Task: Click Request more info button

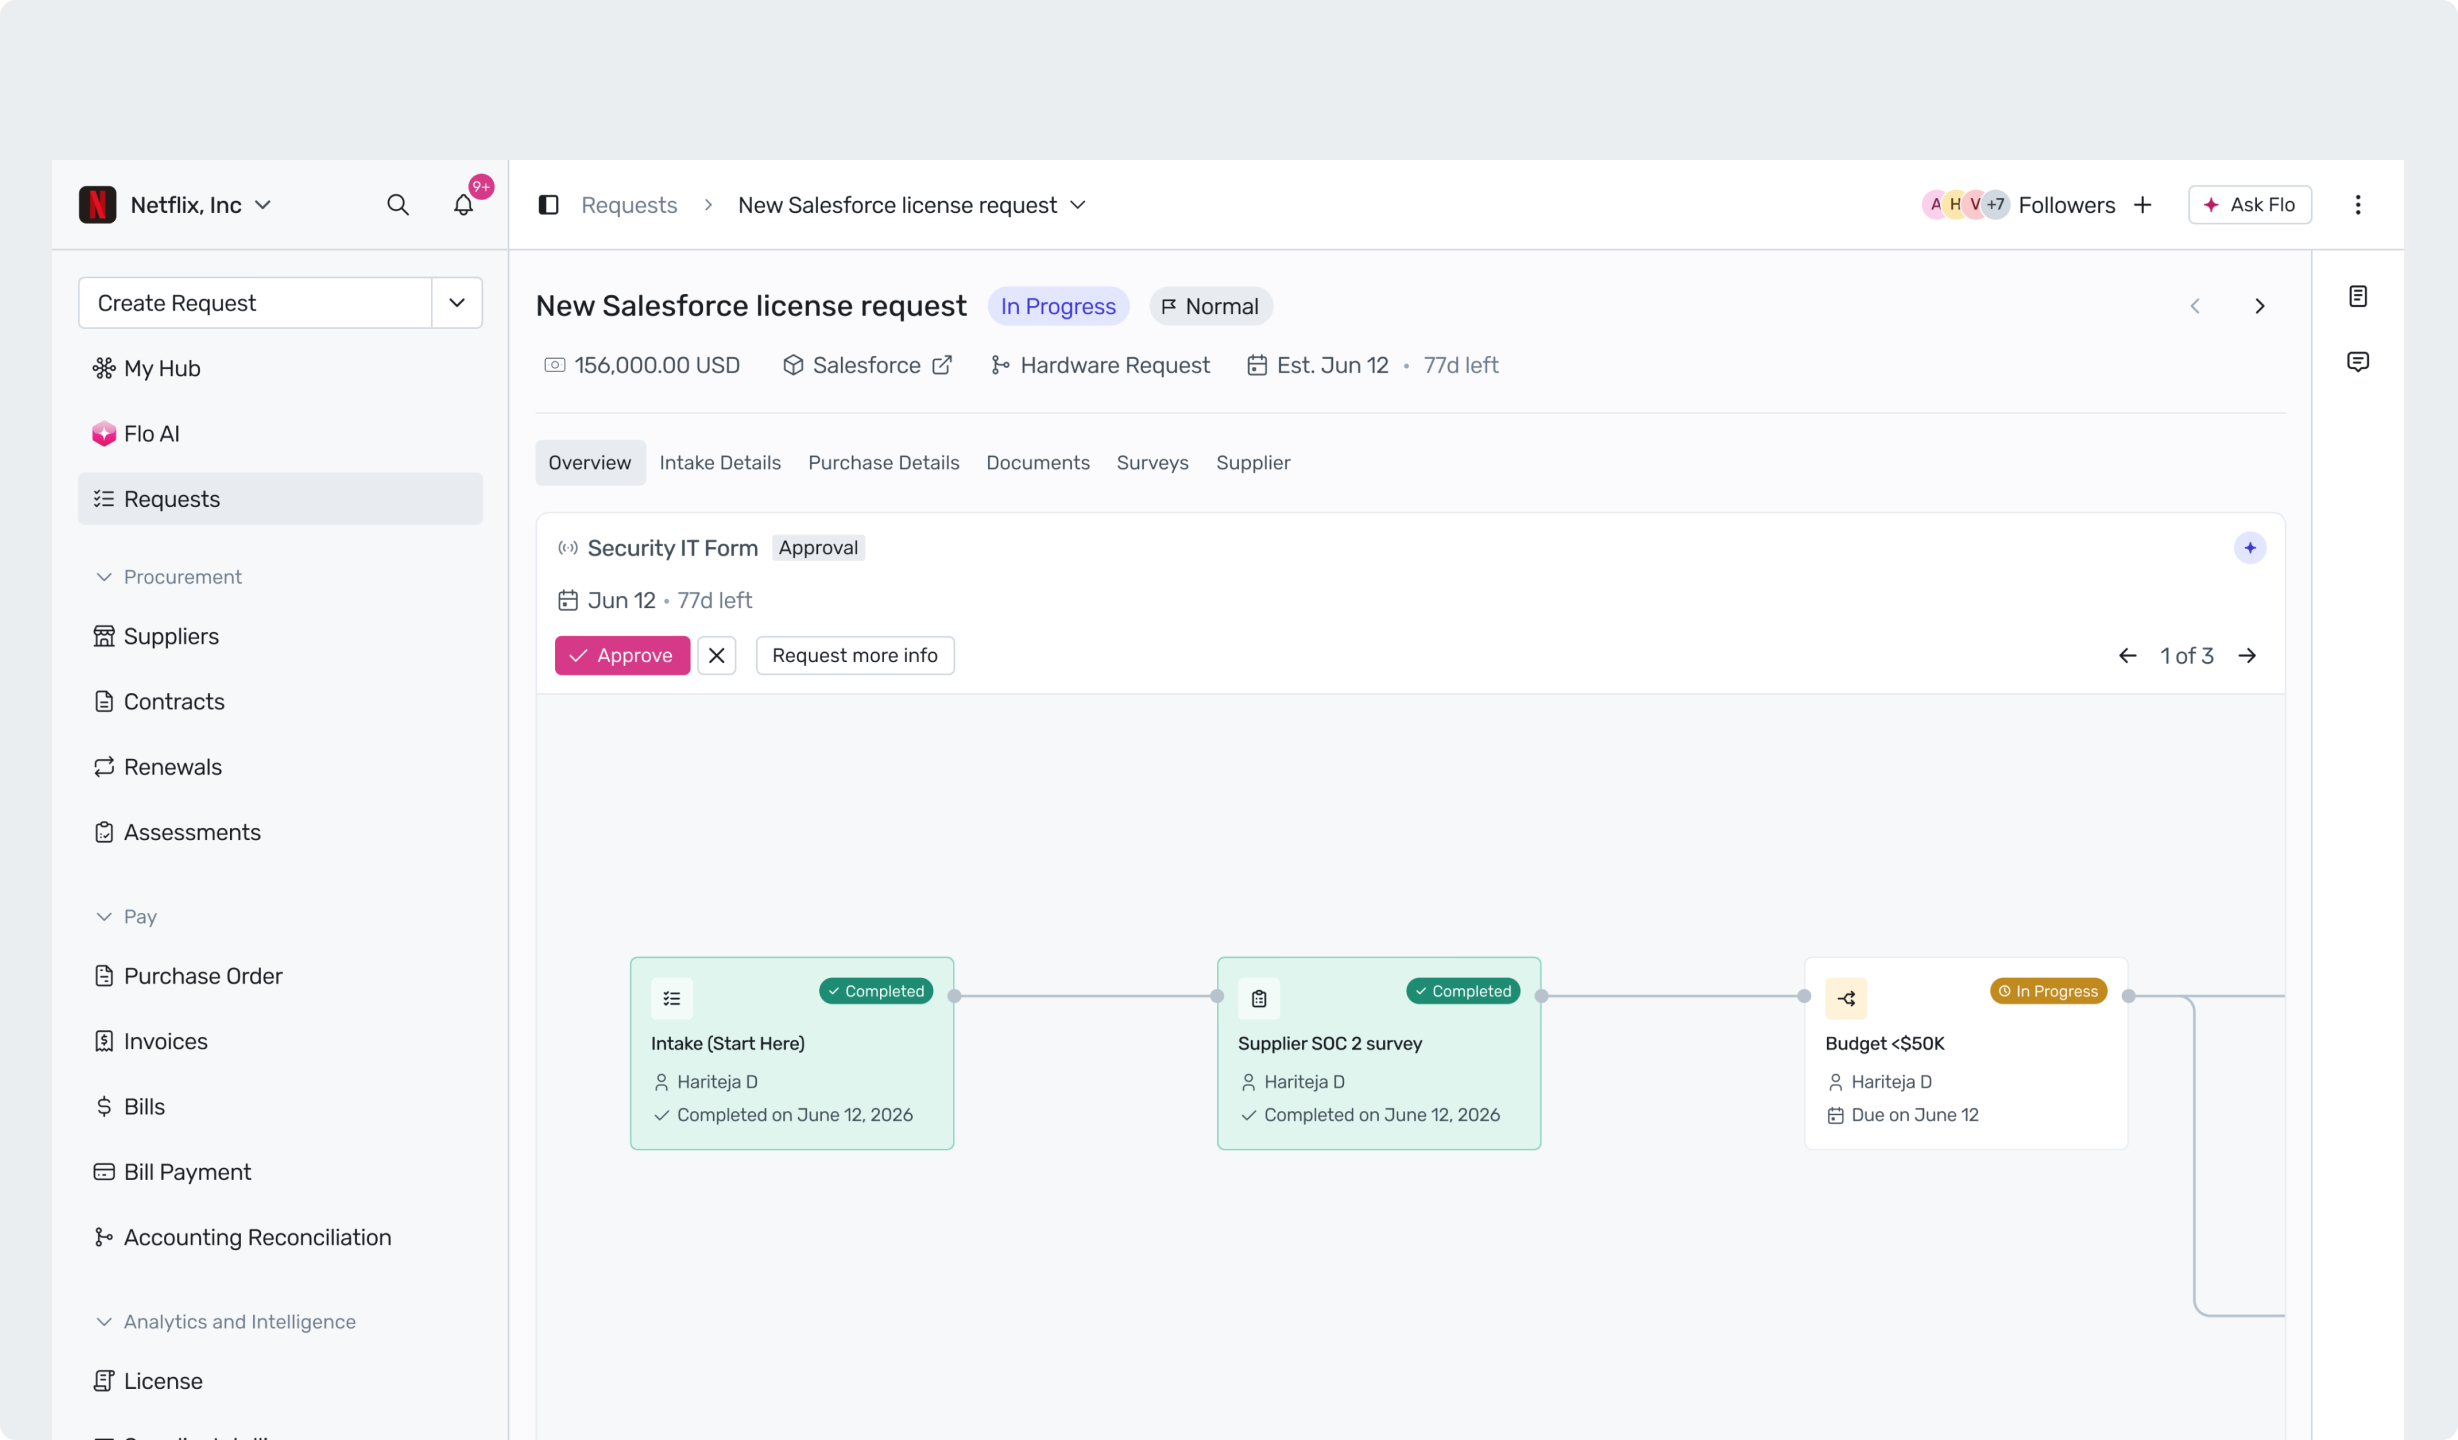Action: (x=855, y=656)
